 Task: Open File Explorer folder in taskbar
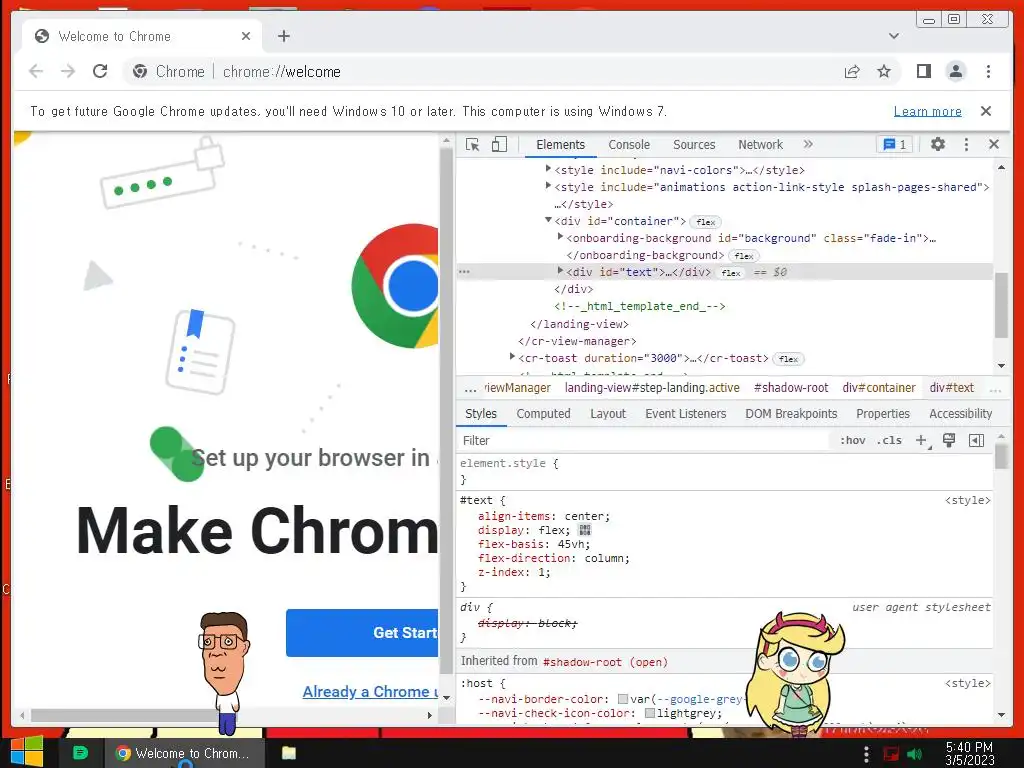point(289,753)
